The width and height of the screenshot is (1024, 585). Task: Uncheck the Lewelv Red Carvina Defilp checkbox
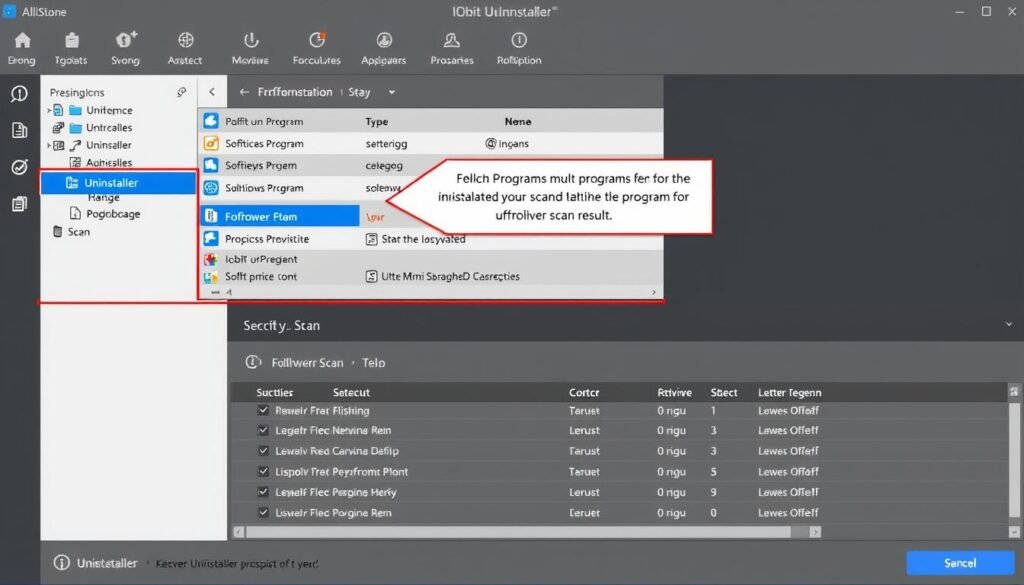coord(263,451)
